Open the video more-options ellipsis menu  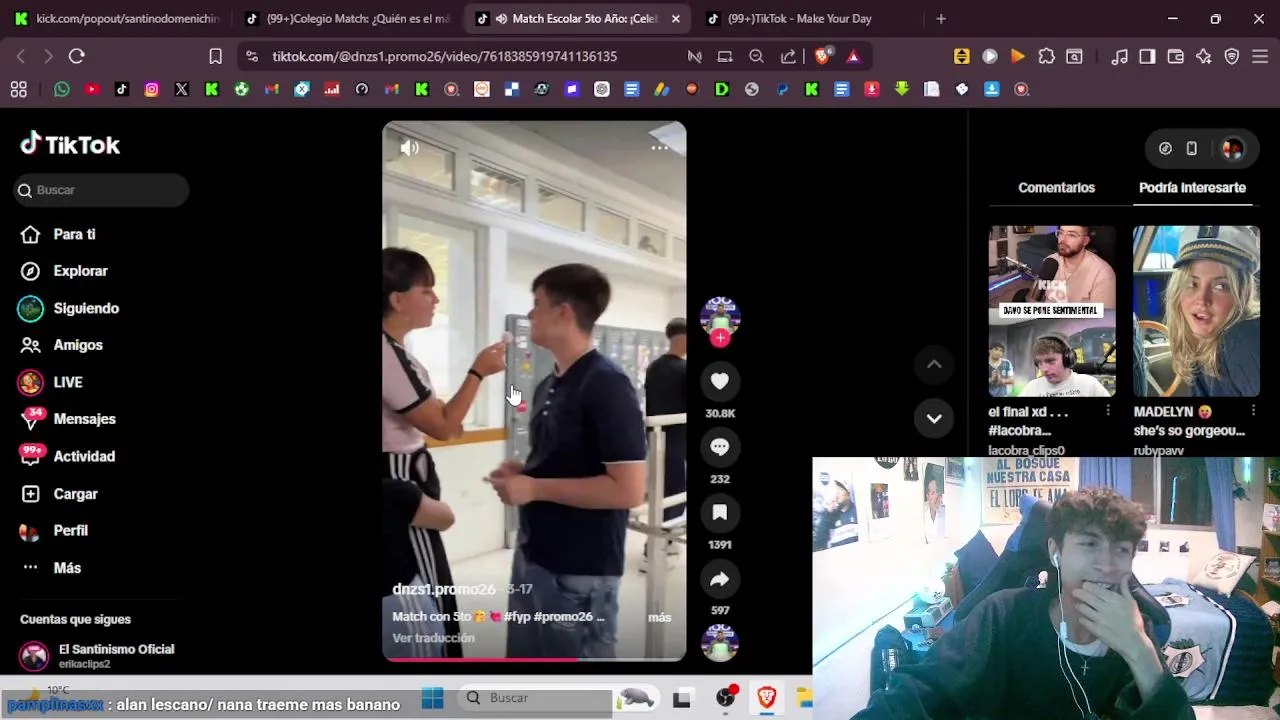pos(660,148)
